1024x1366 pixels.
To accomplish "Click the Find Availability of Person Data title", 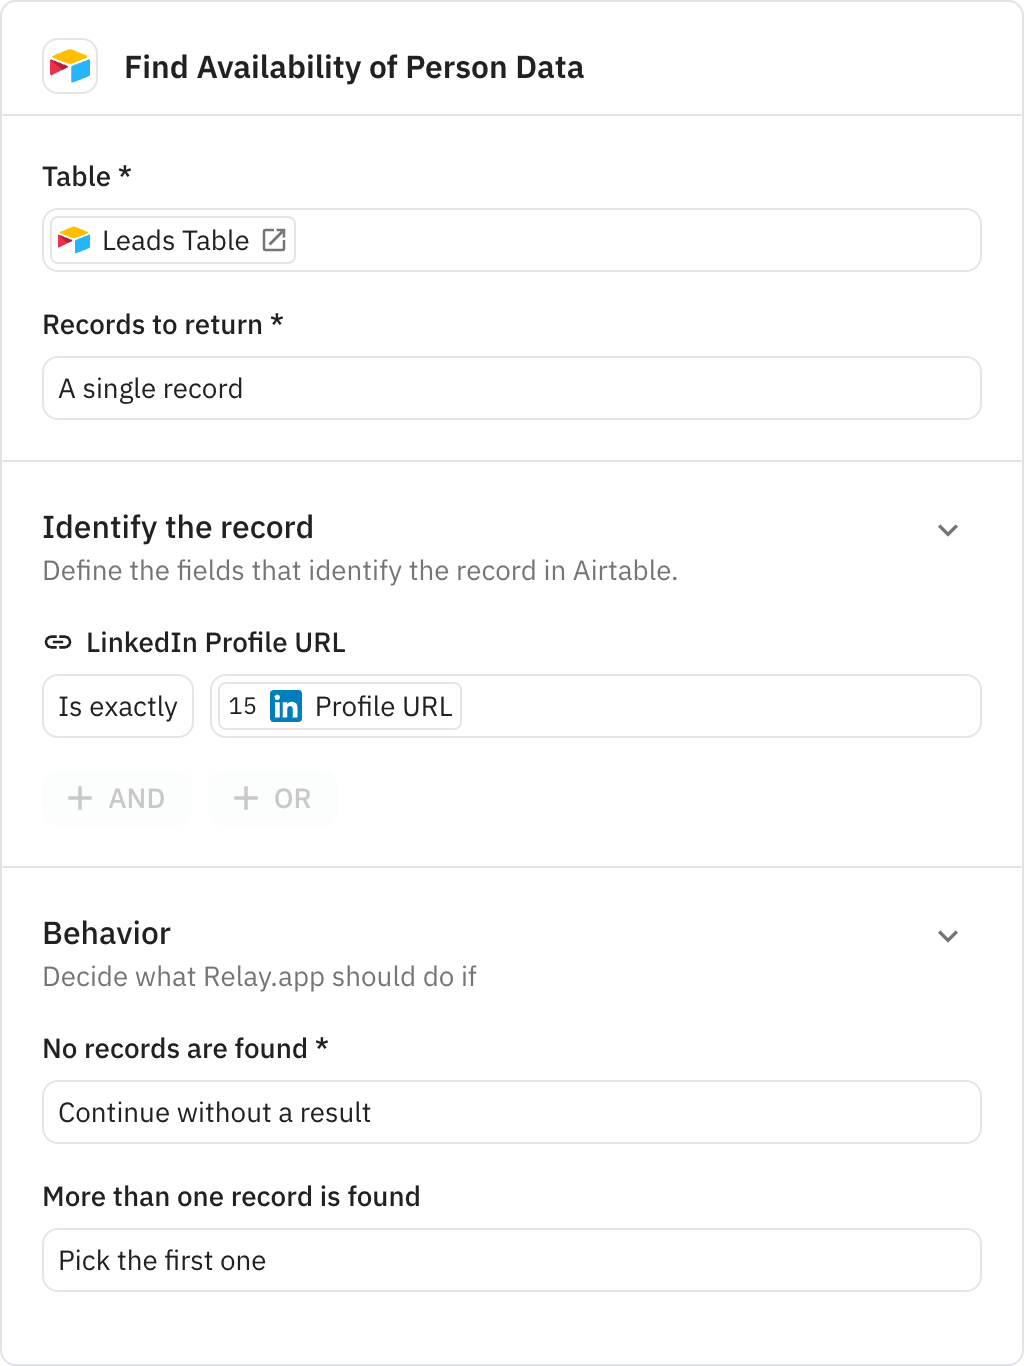I will pos(354,67).
